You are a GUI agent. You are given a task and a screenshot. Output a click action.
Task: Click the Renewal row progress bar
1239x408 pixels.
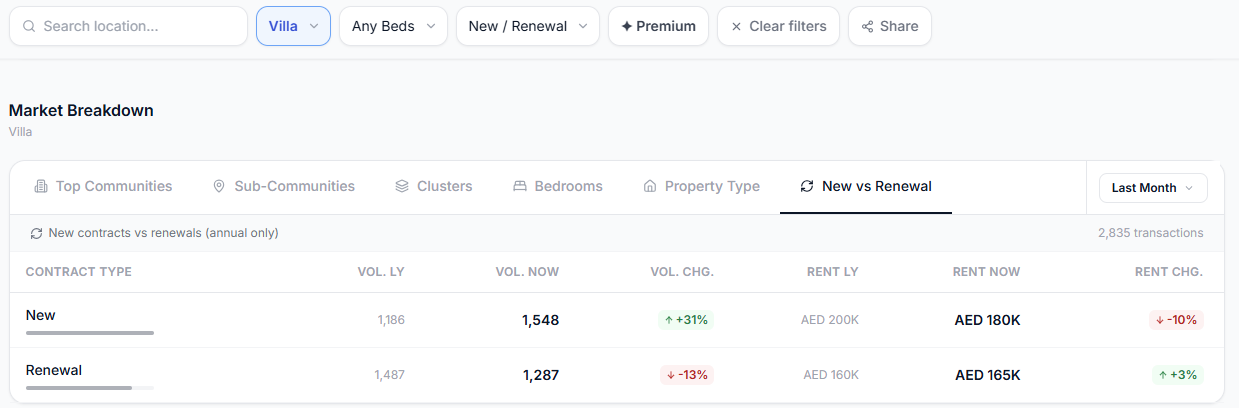pos(90,387)
